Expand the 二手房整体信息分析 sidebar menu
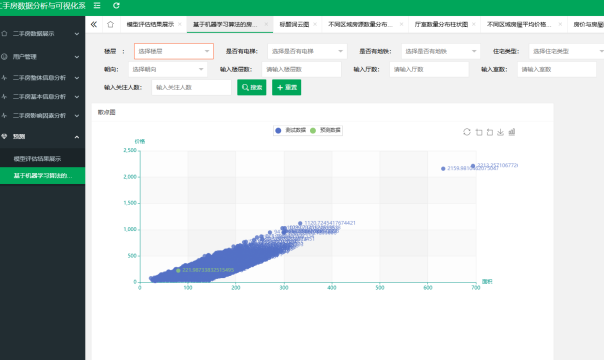 [42, 78]
